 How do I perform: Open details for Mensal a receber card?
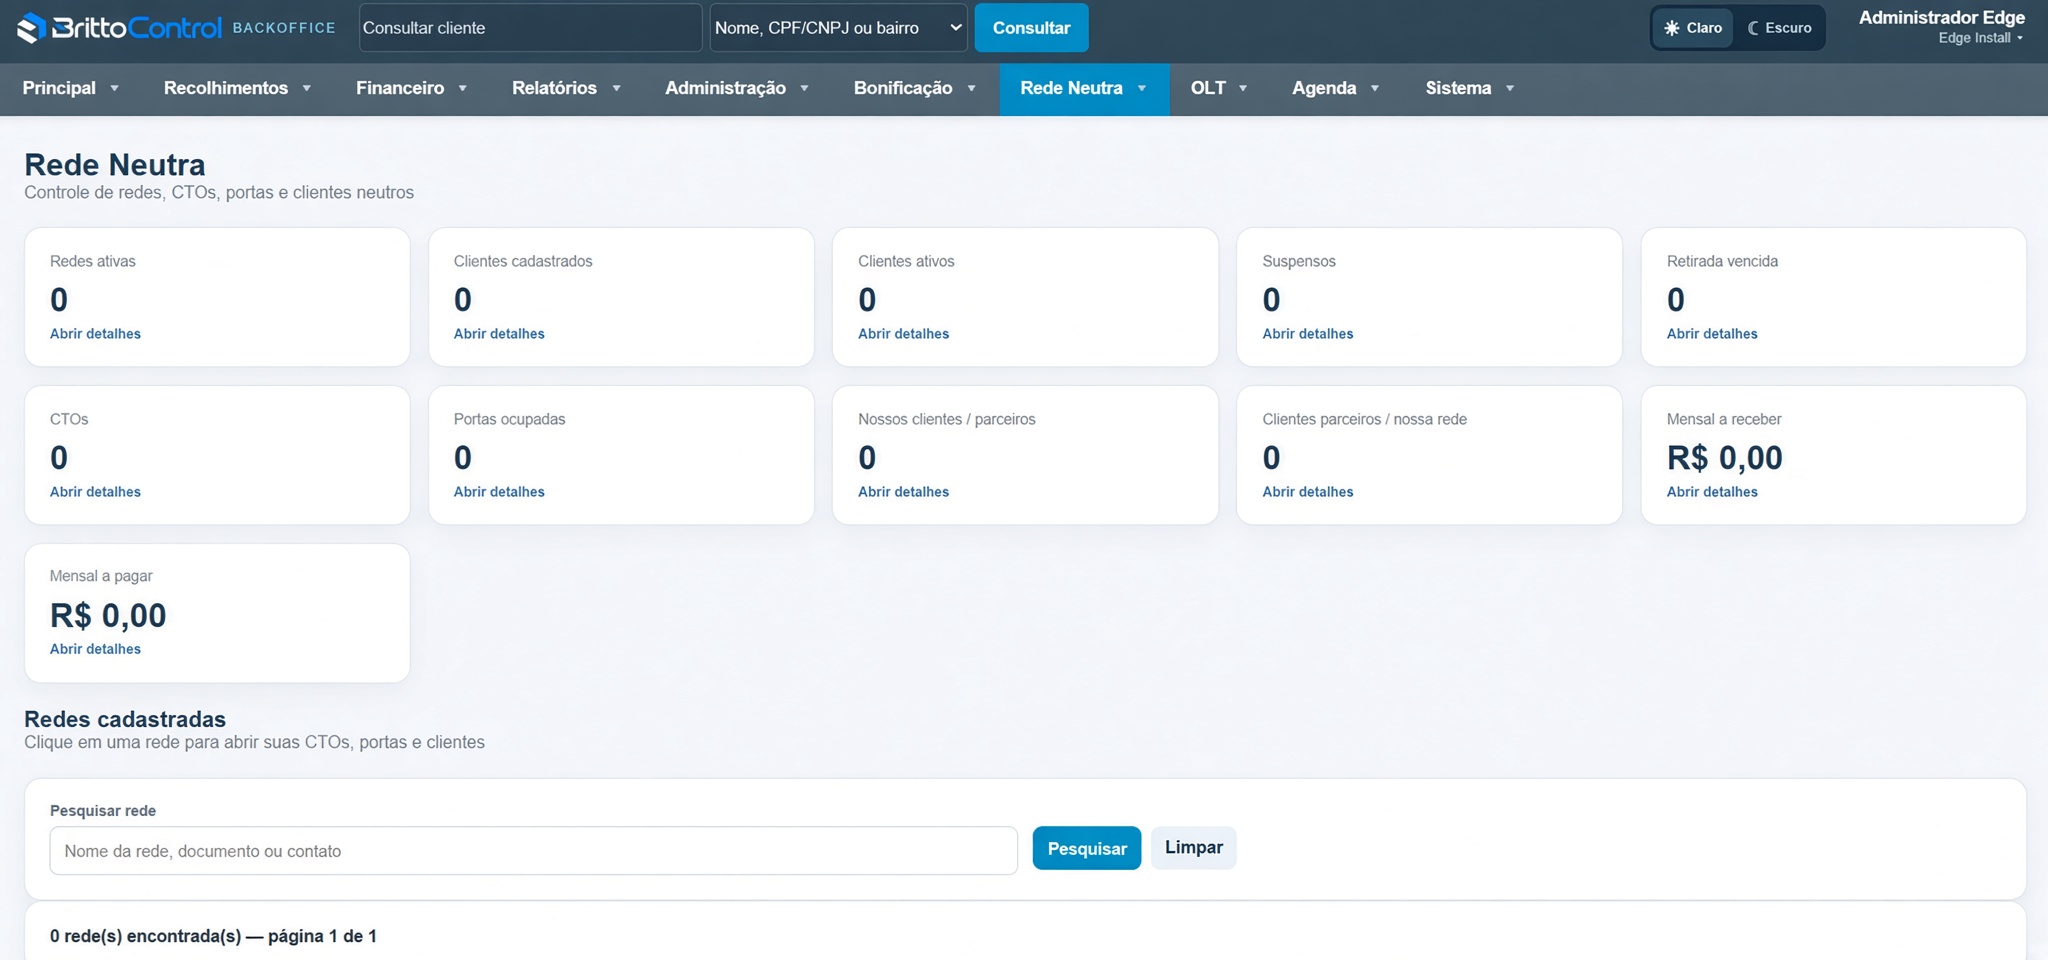point(1711,492)
